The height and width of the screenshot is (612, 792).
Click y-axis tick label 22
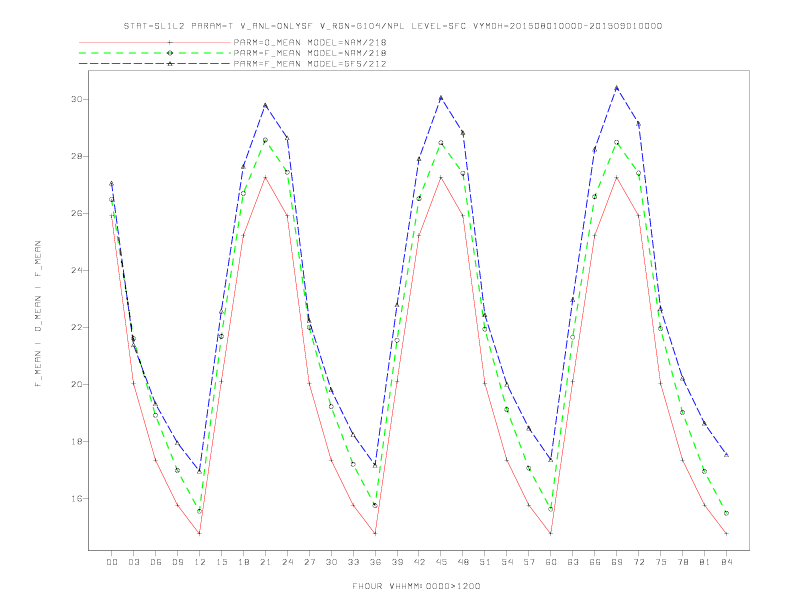(x=77, y=328)
